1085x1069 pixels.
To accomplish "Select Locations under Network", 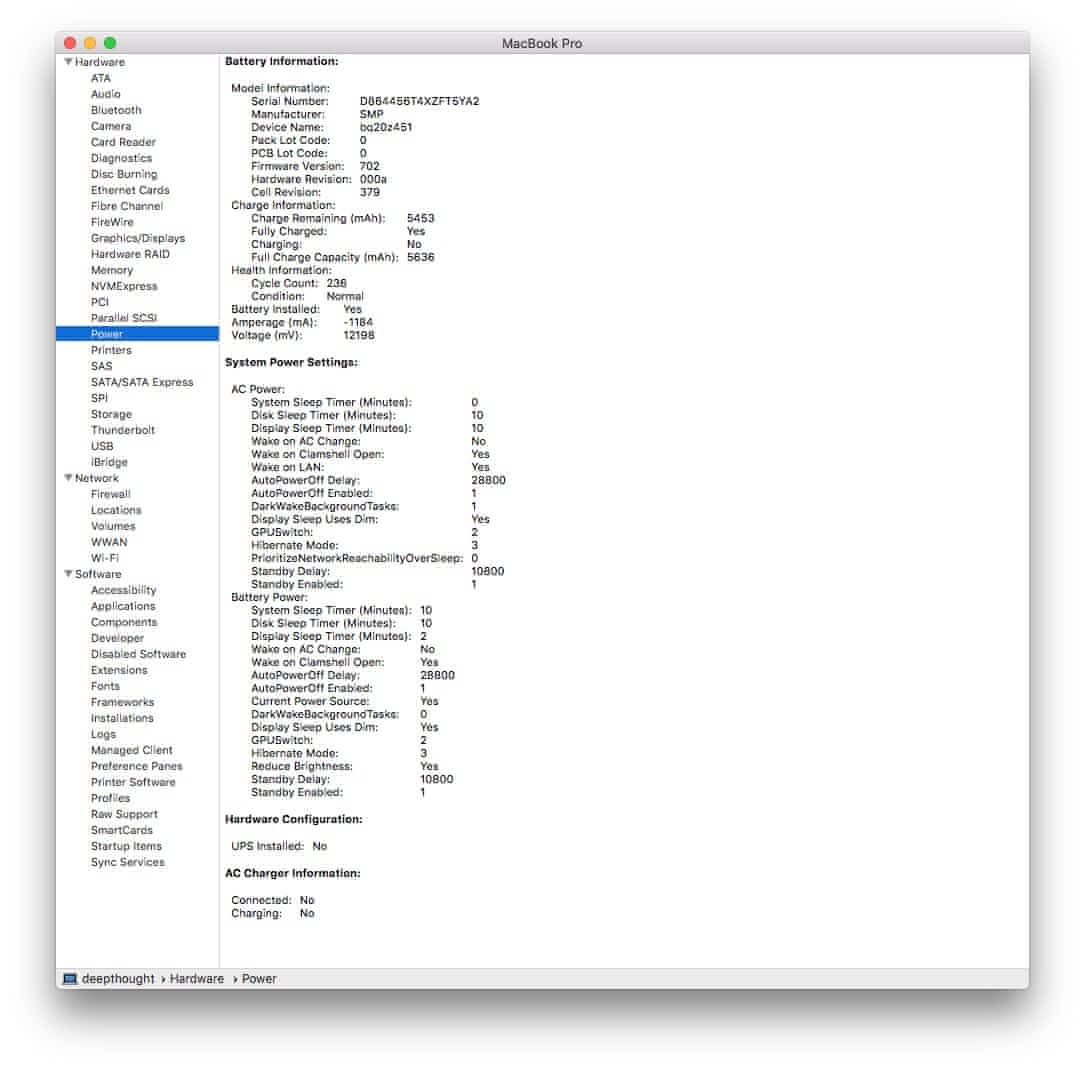I will (x=116, y=510).
